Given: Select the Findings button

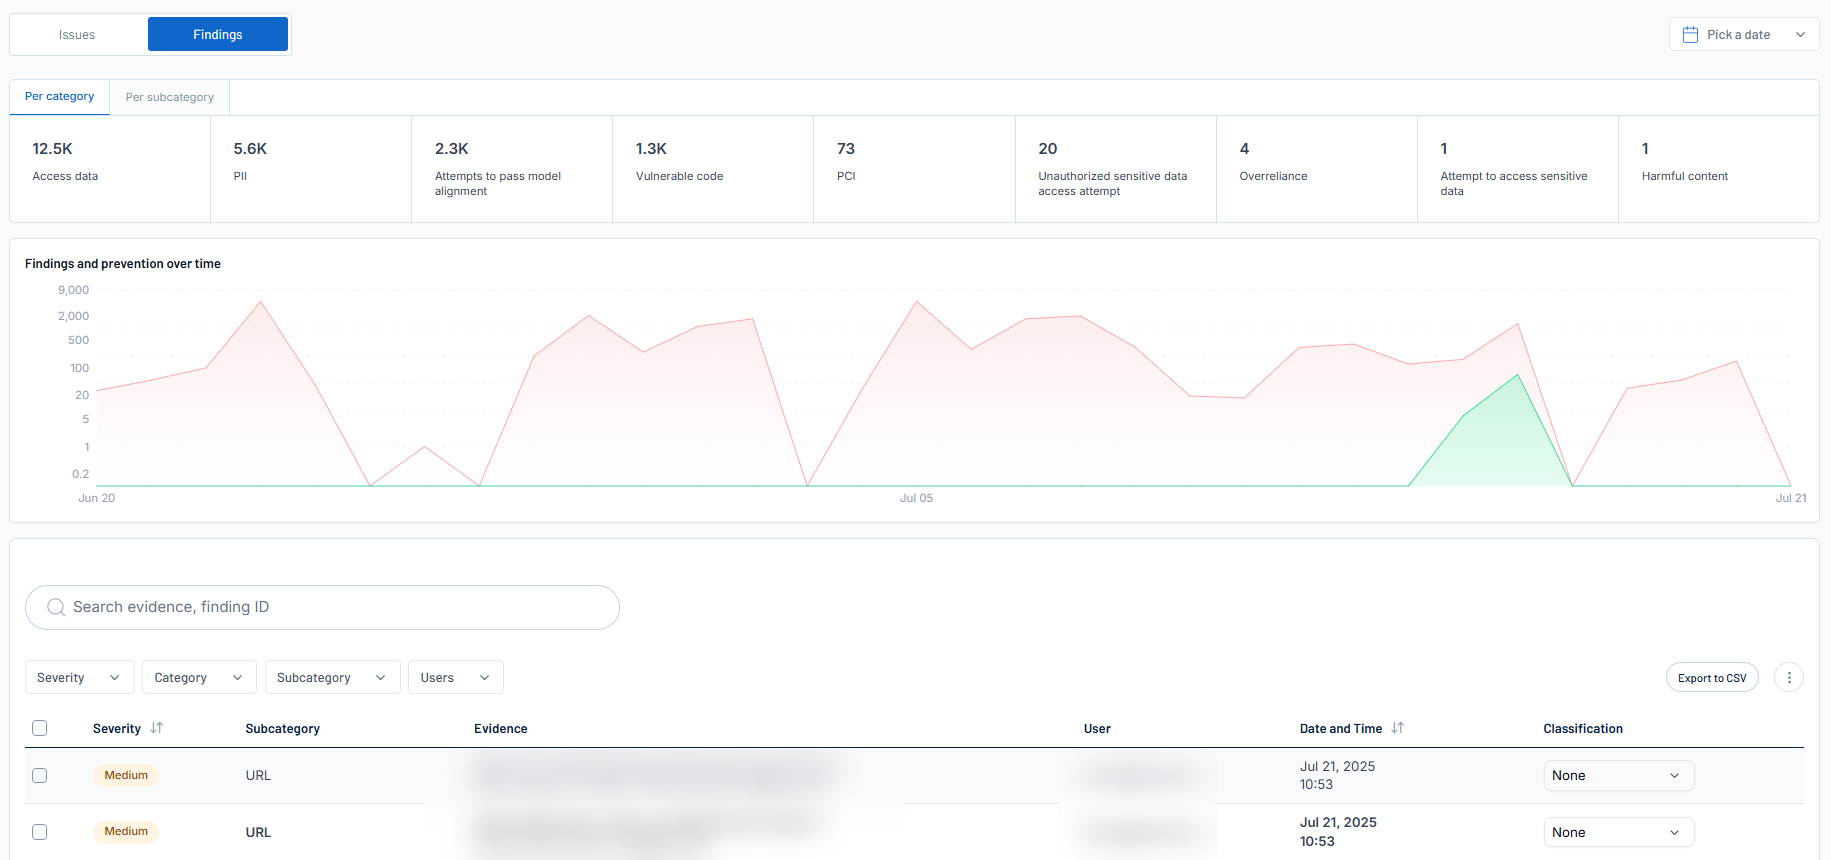Looking at the screenshot, I should 217,35.
